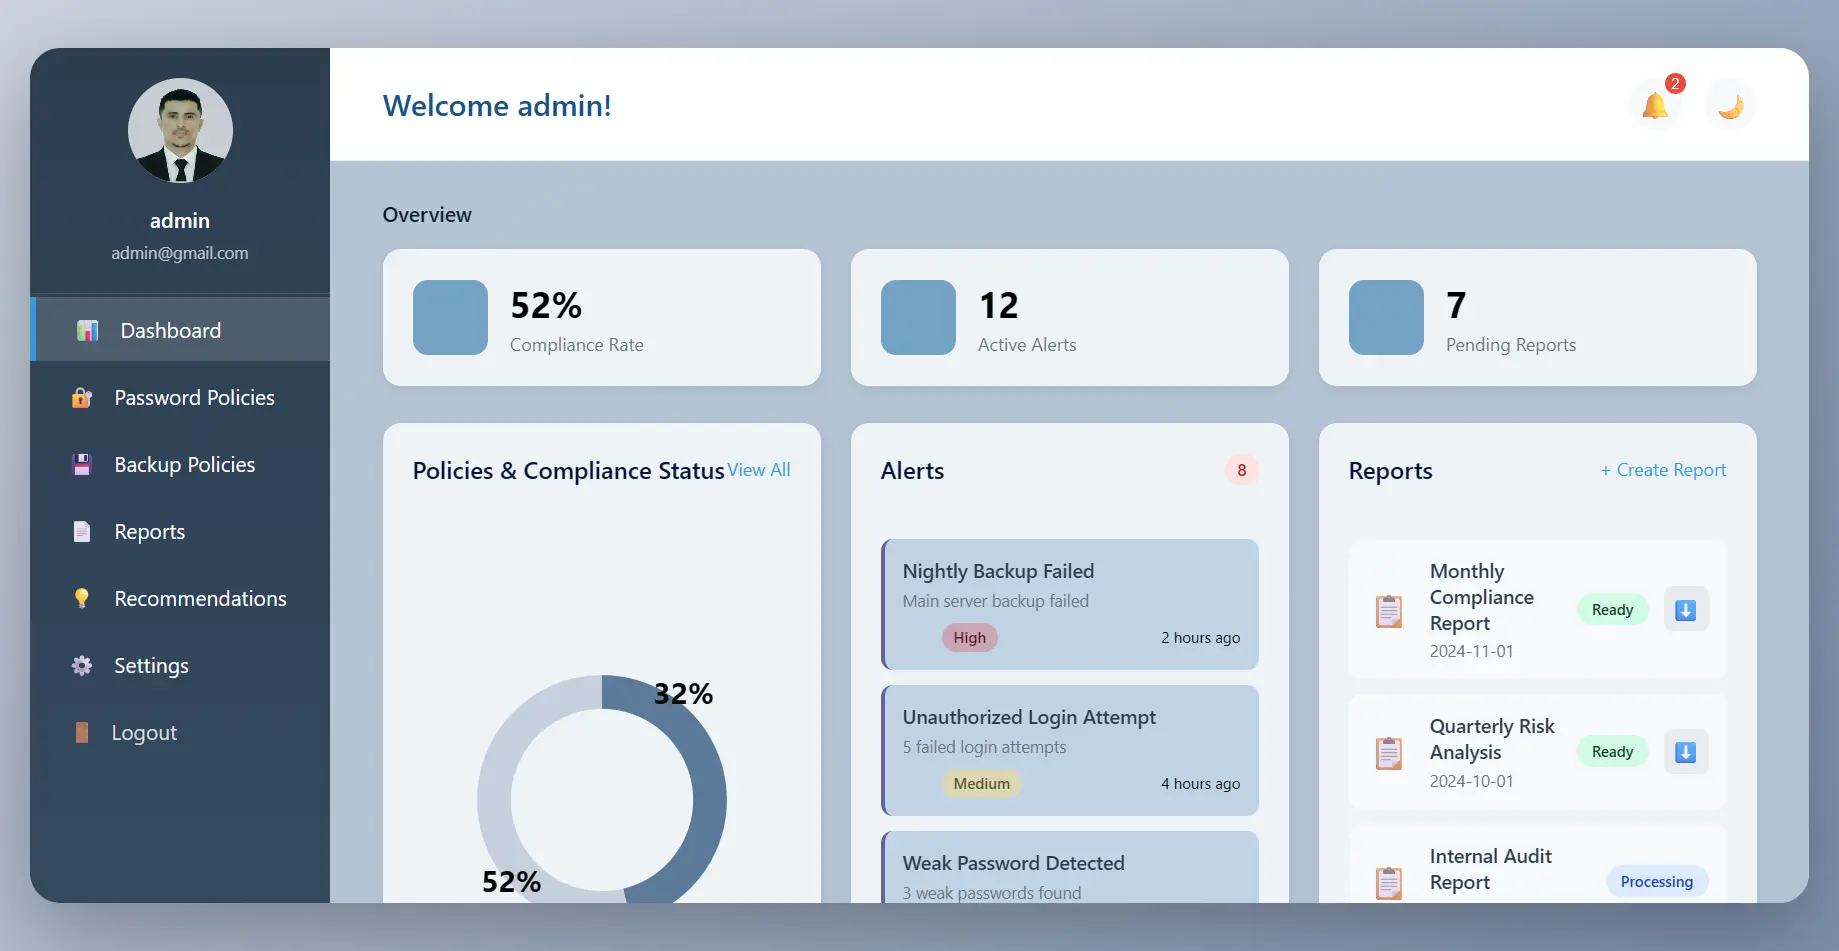Download the Monthly Compliance Report

click(1685, 610)
